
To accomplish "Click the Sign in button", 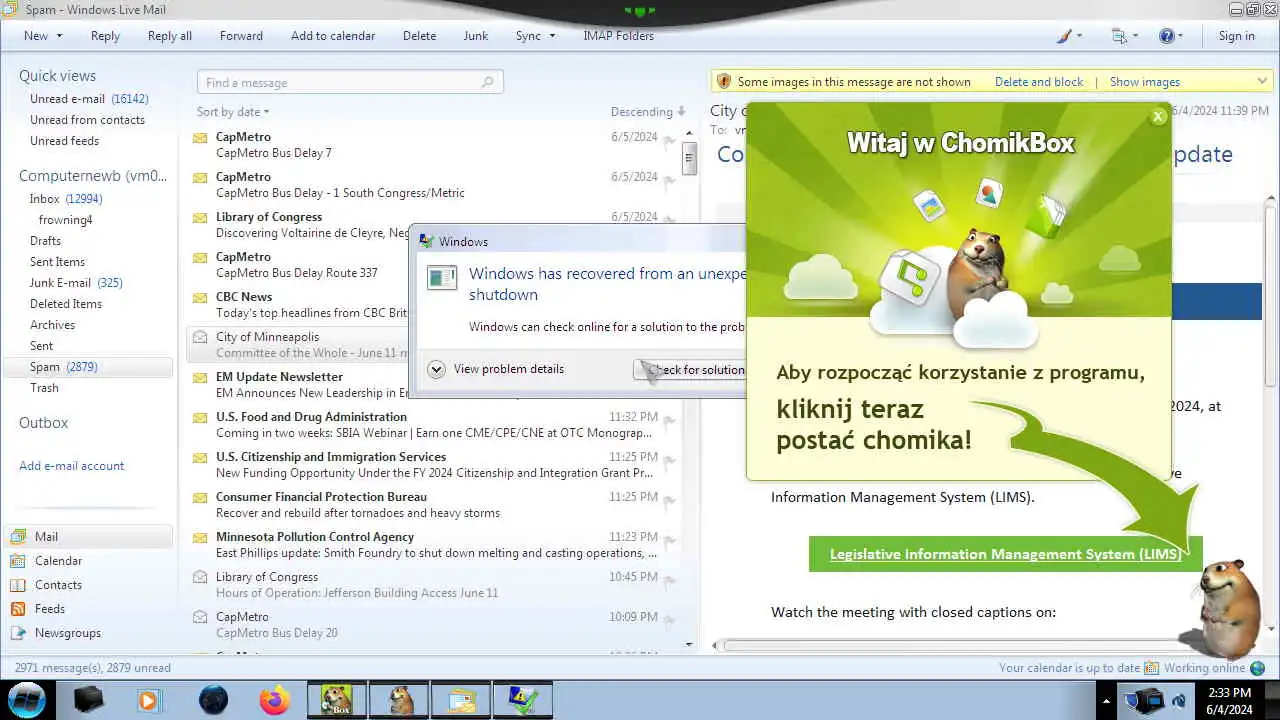I will pyautogui.click(x=1236, y=36).
